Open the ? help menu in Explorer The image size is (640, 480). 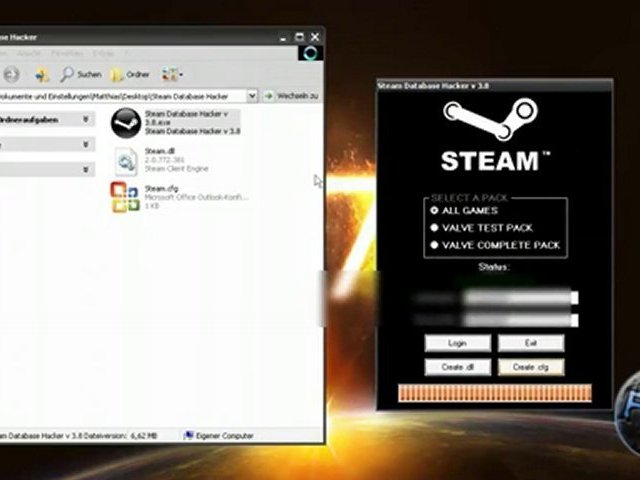point(127,53)
